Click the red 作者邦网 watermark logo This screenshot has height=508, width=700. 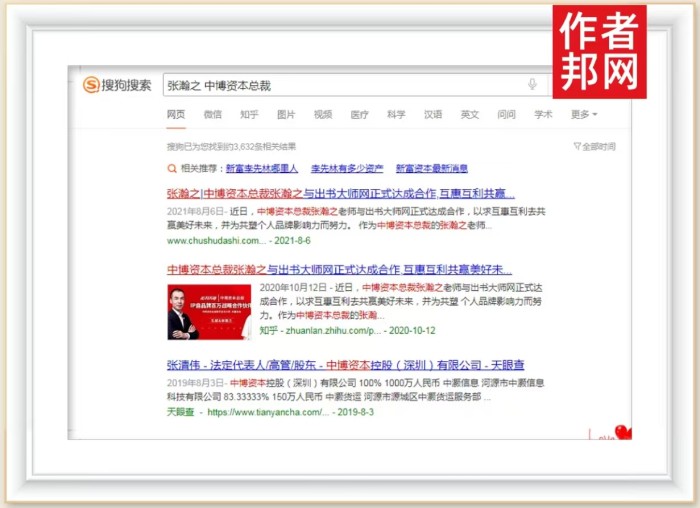point(599,51)
